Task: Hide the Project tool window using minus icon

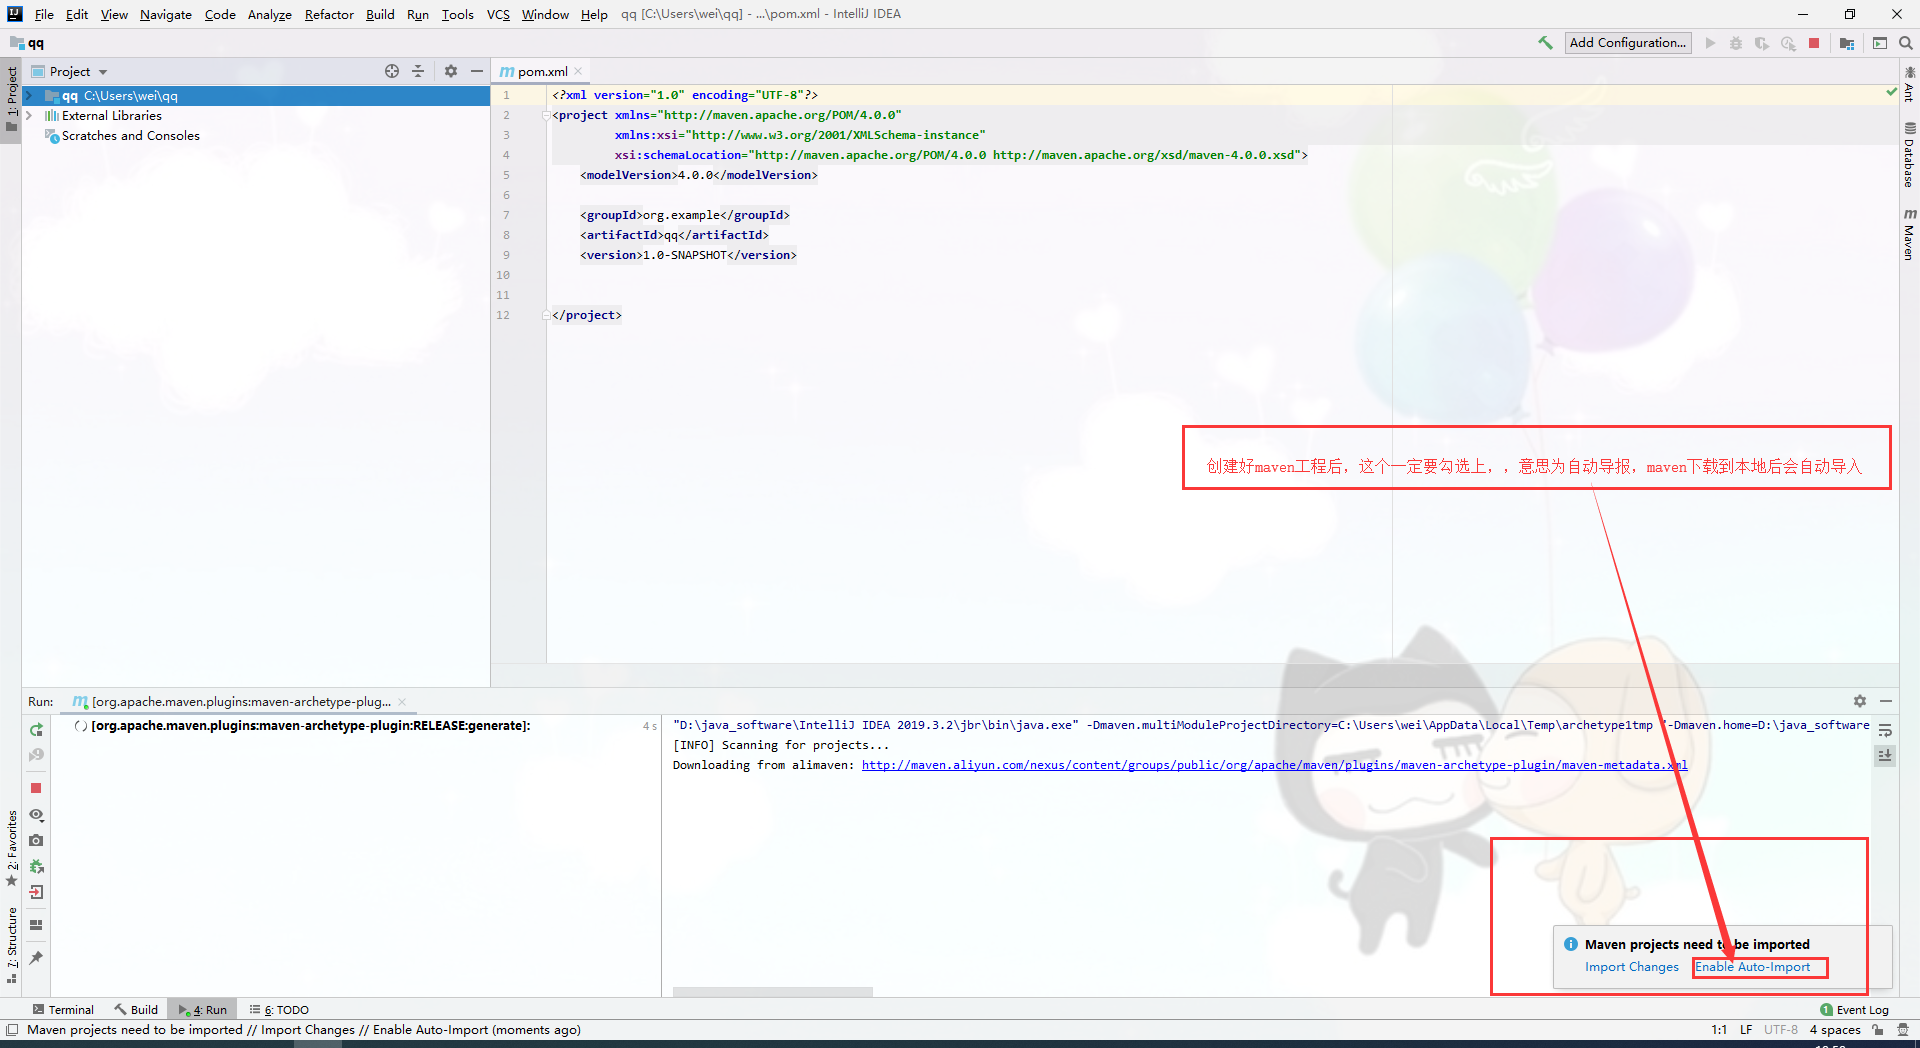Action: coord(477,71)
